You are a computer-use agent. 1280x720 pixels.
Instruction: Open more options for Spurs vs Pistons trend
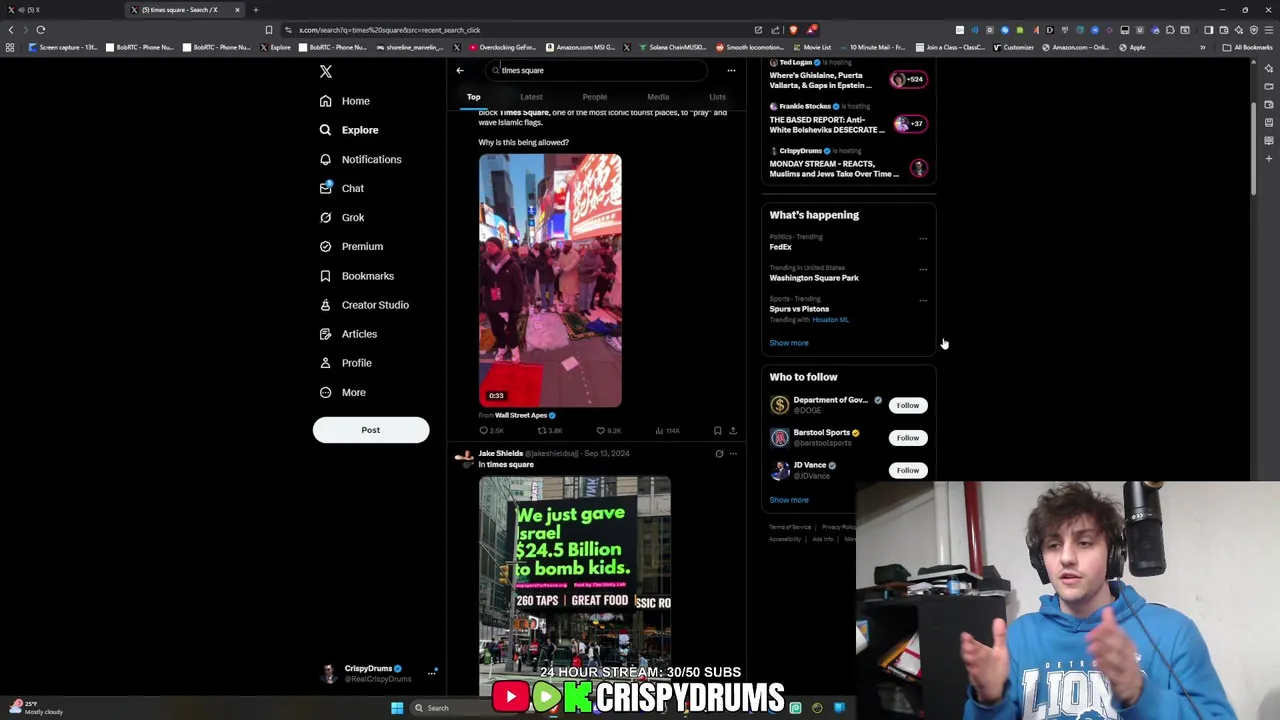(x=923, y=300)
